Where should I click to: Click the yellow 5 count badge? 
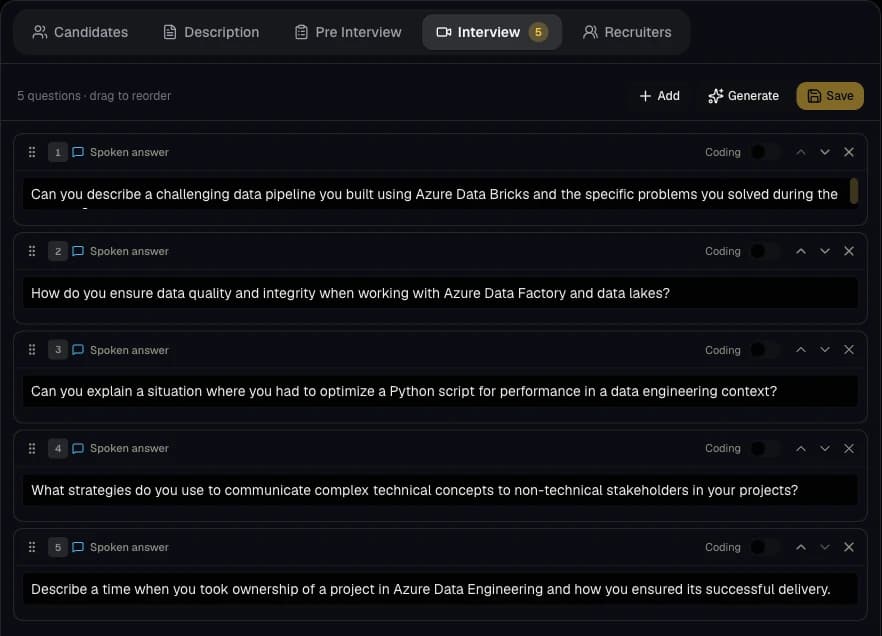coord(538,32)
